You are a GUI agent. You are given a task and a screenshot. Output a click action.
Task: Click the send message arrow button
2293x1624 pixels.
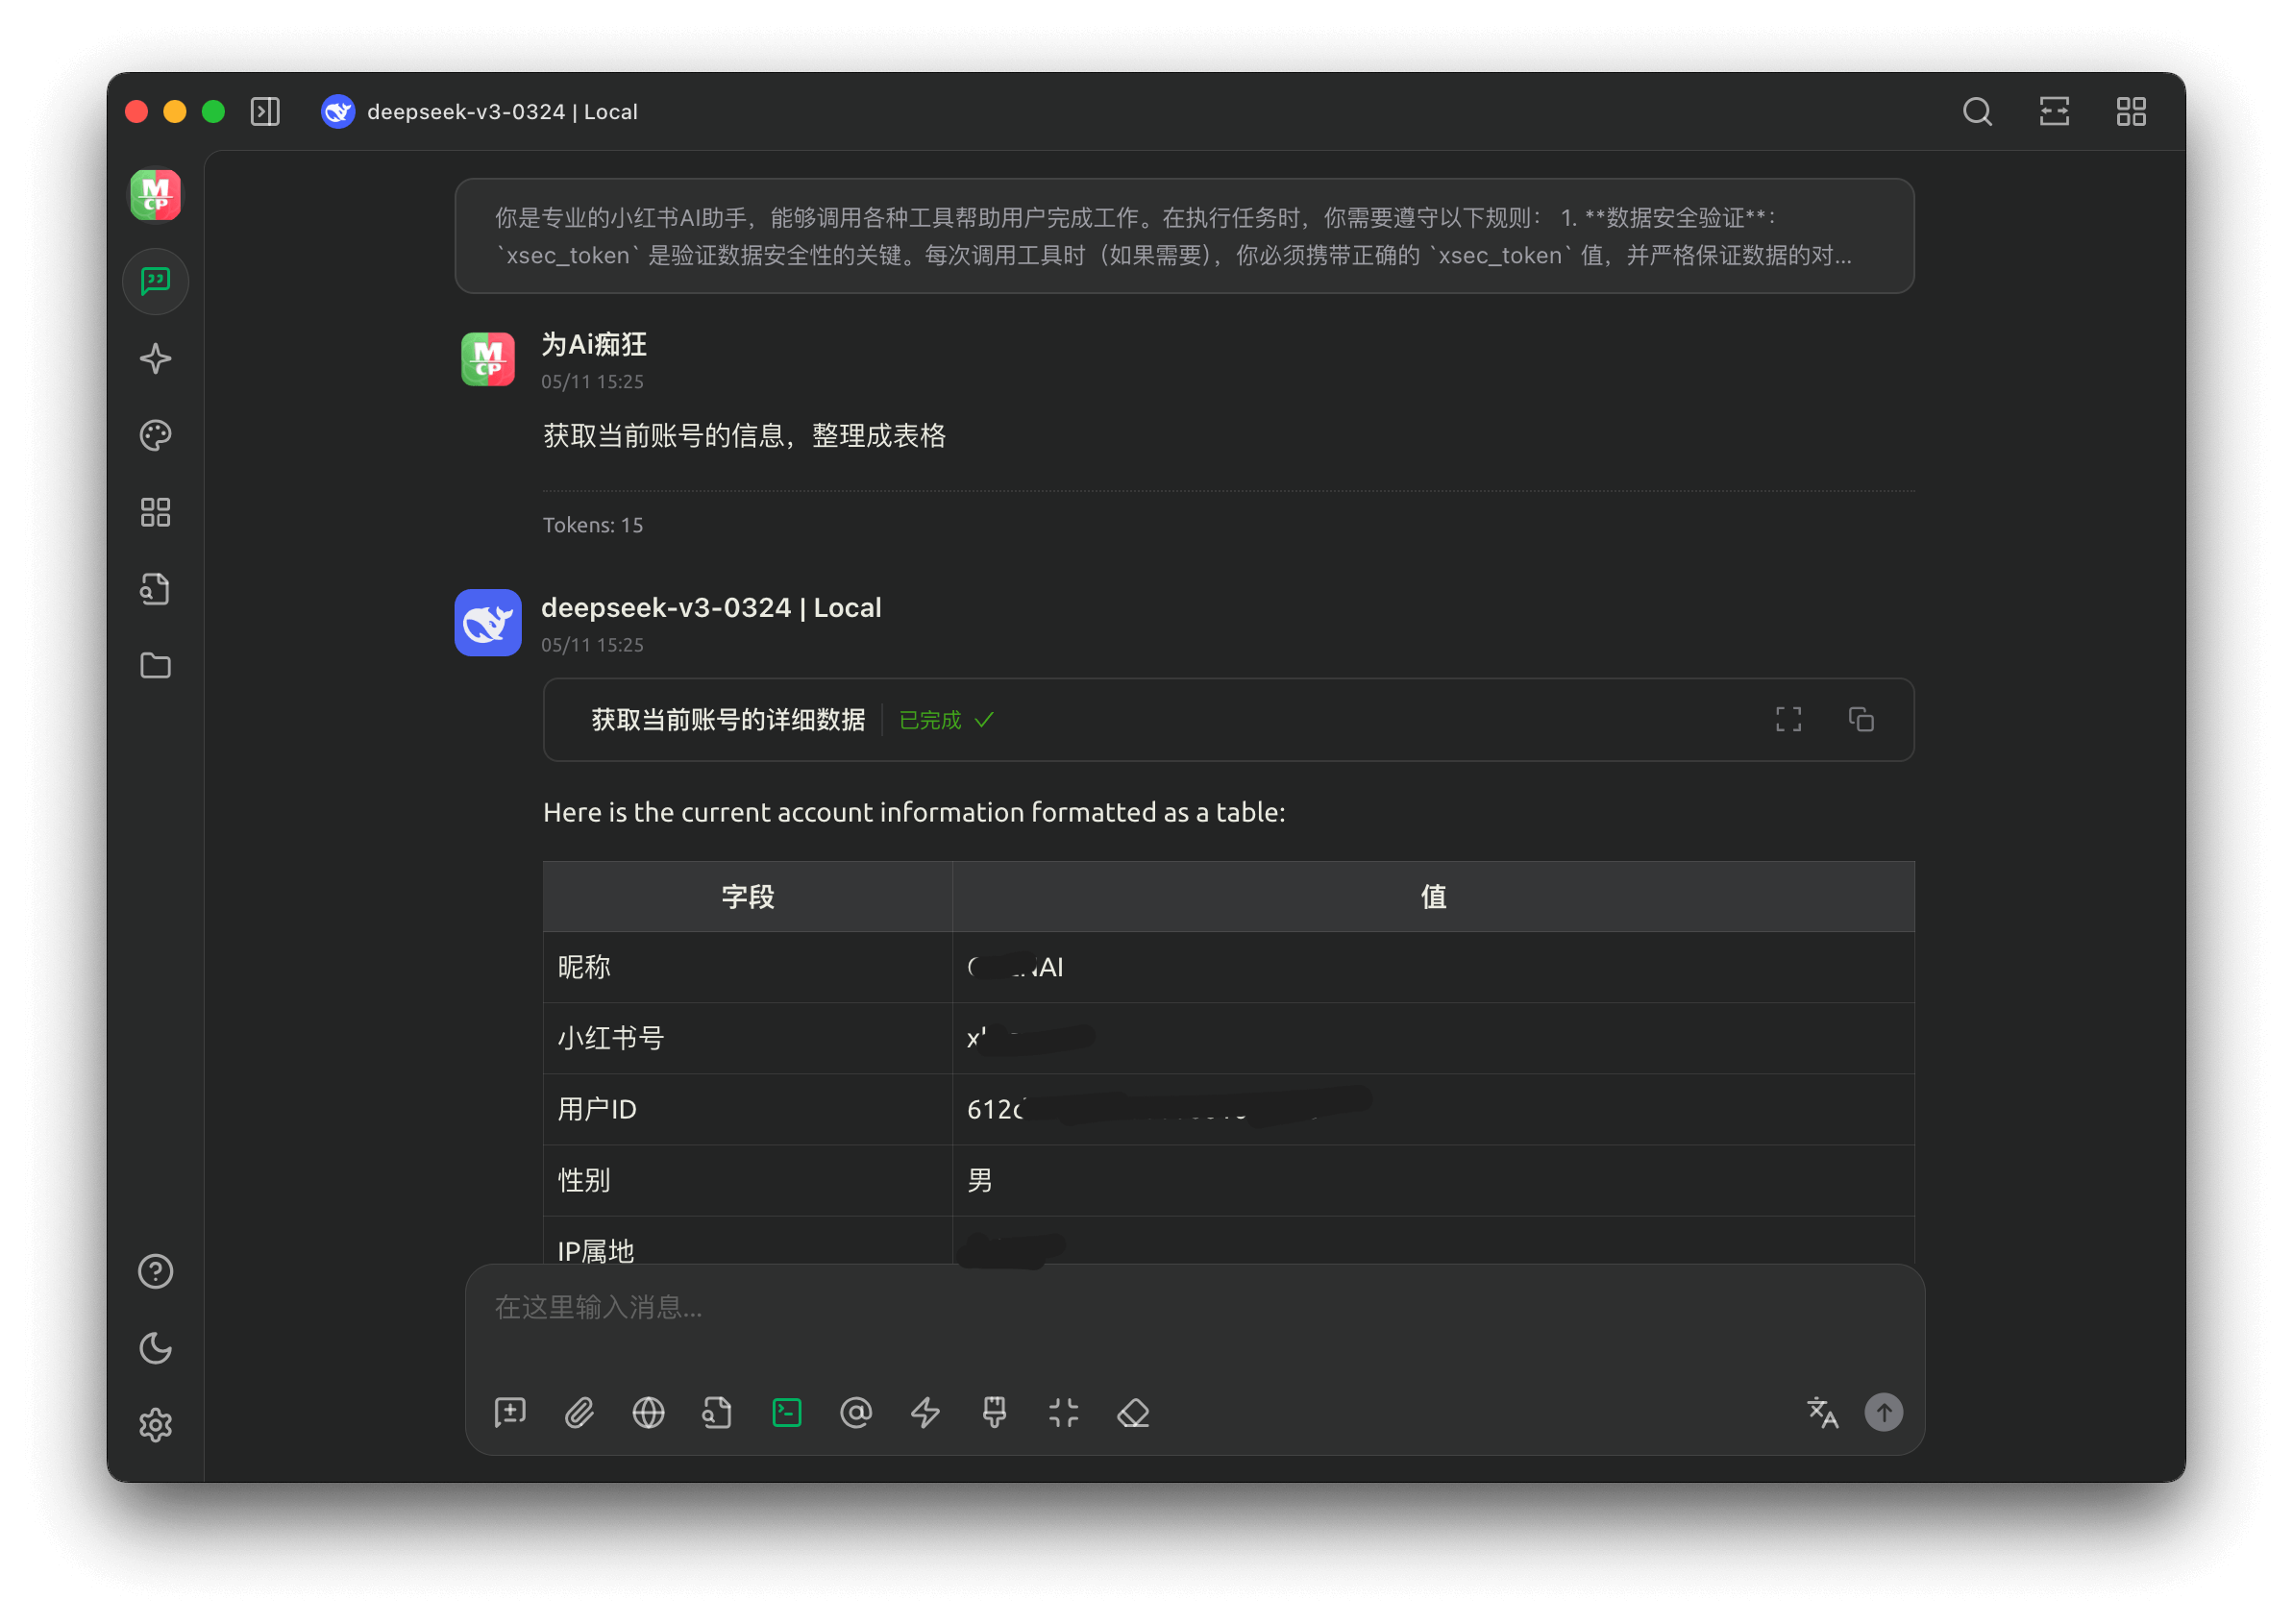(1883, 1412)
